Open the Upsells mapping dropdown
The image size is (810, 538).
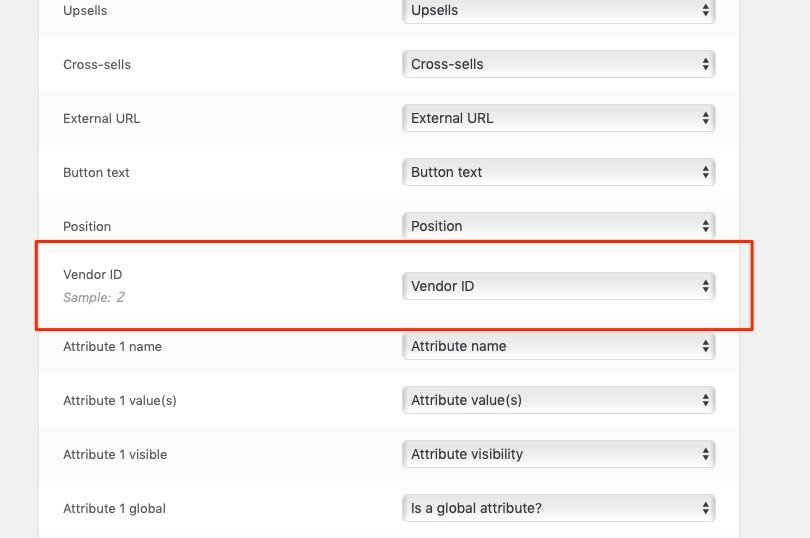[558, 10]
